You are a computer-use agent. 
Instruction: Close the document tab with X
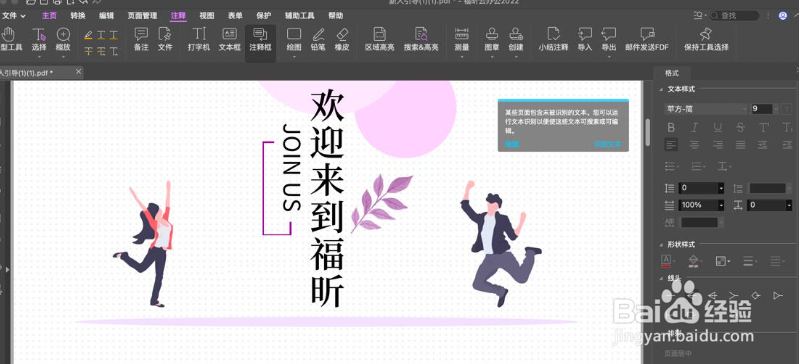pos(78,72)
